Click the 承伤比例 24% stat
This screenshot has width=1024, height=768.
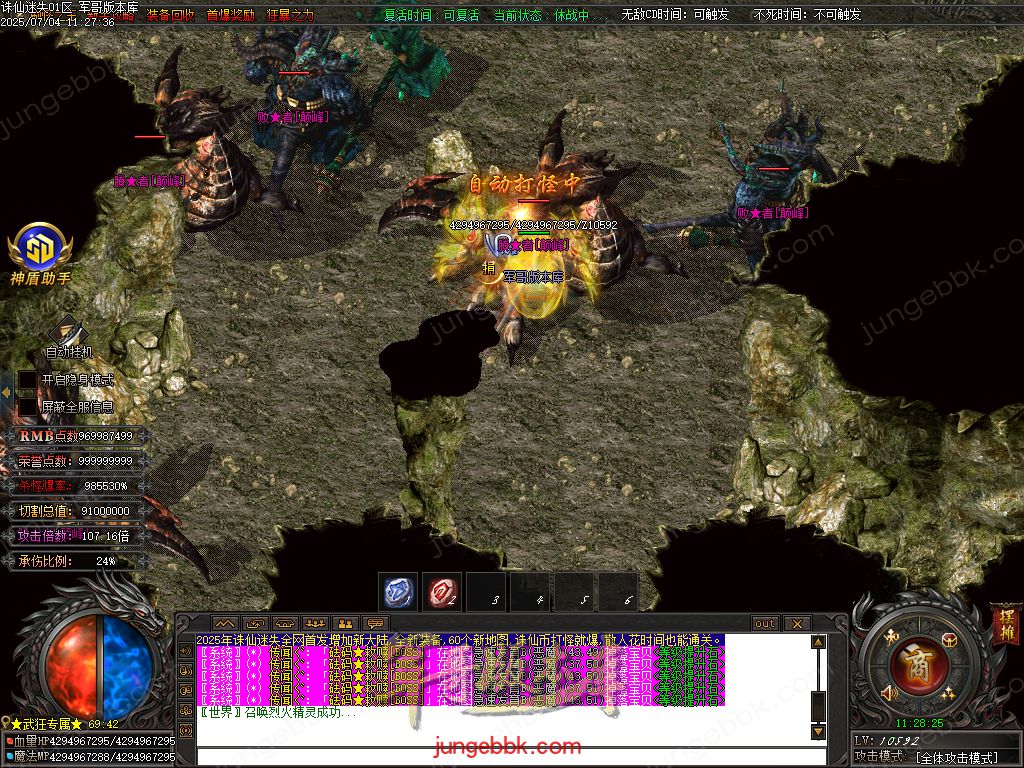pos(75,561)
